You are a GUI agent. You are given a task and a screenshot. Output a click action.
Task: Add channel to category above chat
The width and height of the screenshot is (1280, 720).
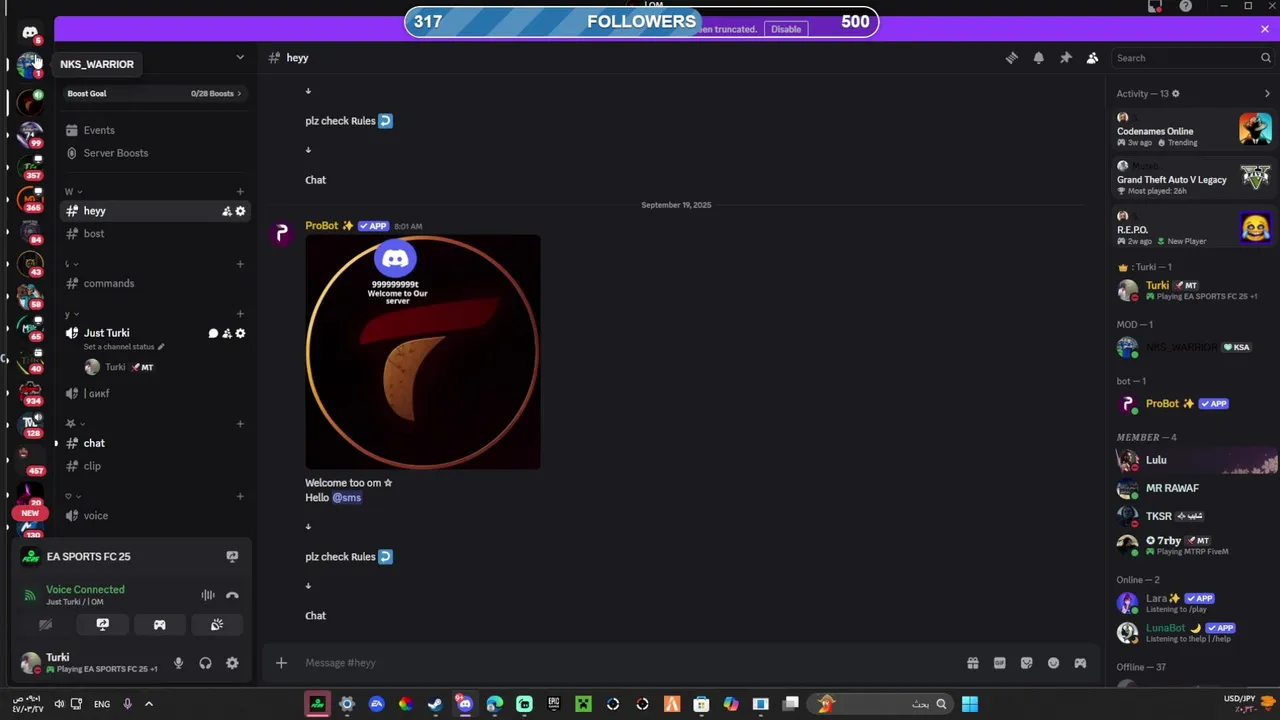[x=240, y=424]
